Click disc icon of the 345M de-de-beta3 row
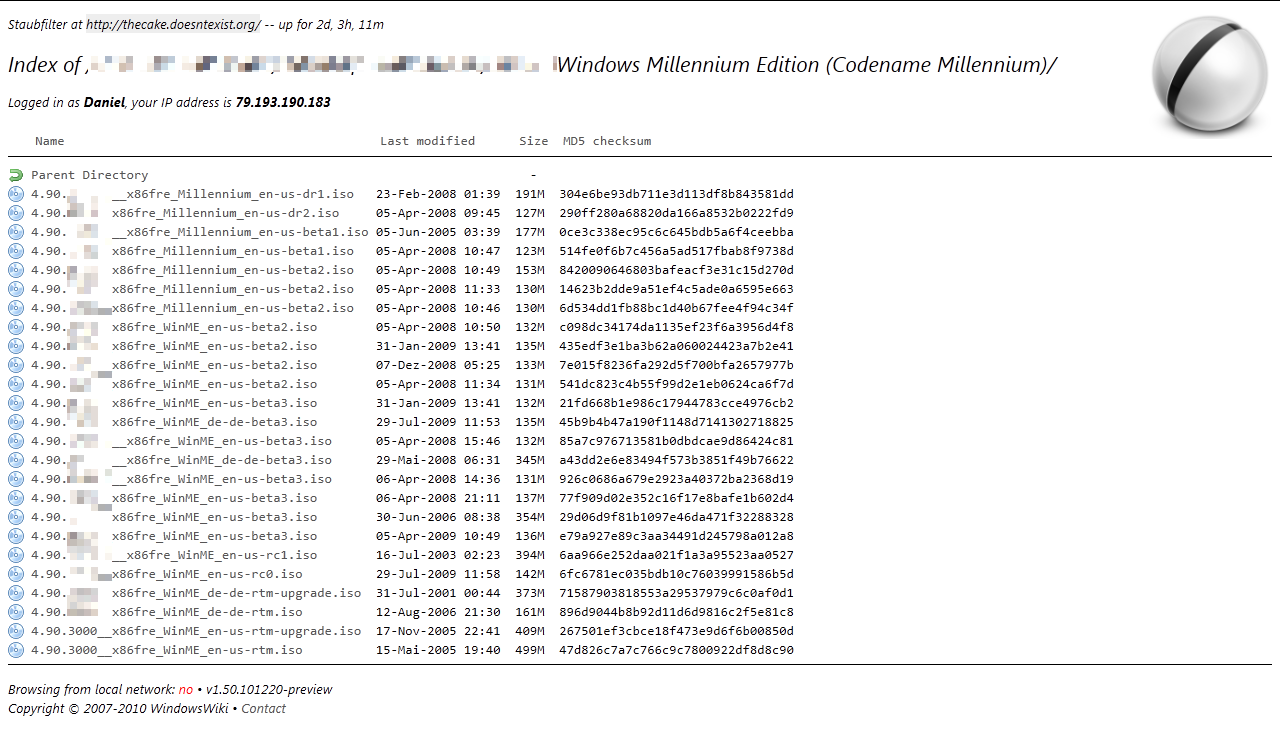1280x733 pixels. [15, 460]
